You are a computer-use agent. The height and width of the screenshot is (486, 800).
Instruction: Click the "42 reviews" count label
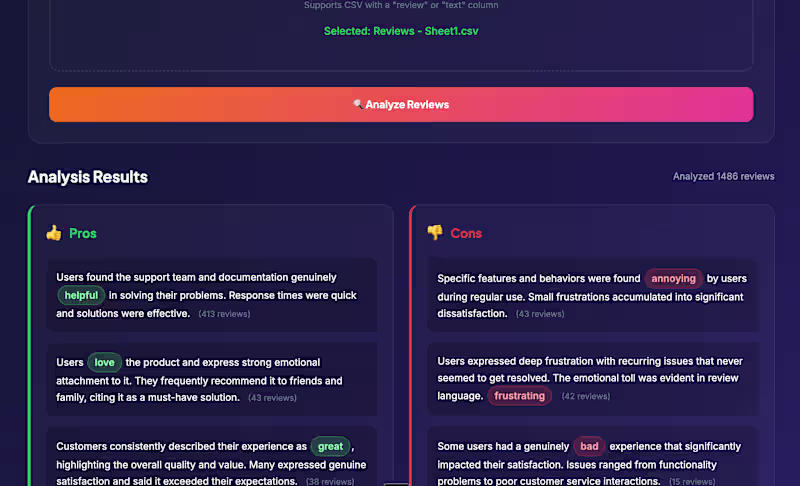point(585,396)
